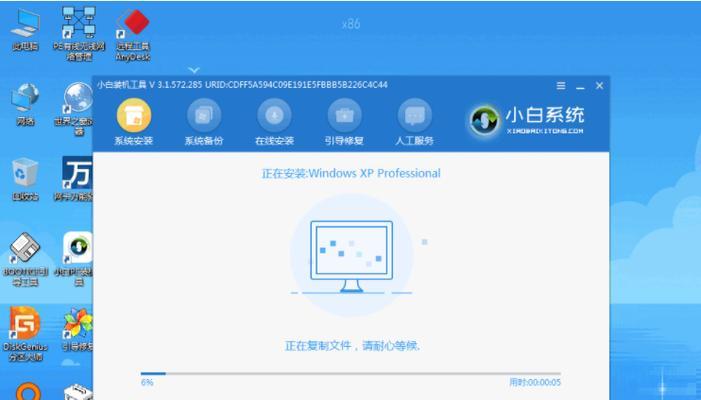Open the hamburger menu in title bar
Screen dimensions: 701x400
pos(561,85)
